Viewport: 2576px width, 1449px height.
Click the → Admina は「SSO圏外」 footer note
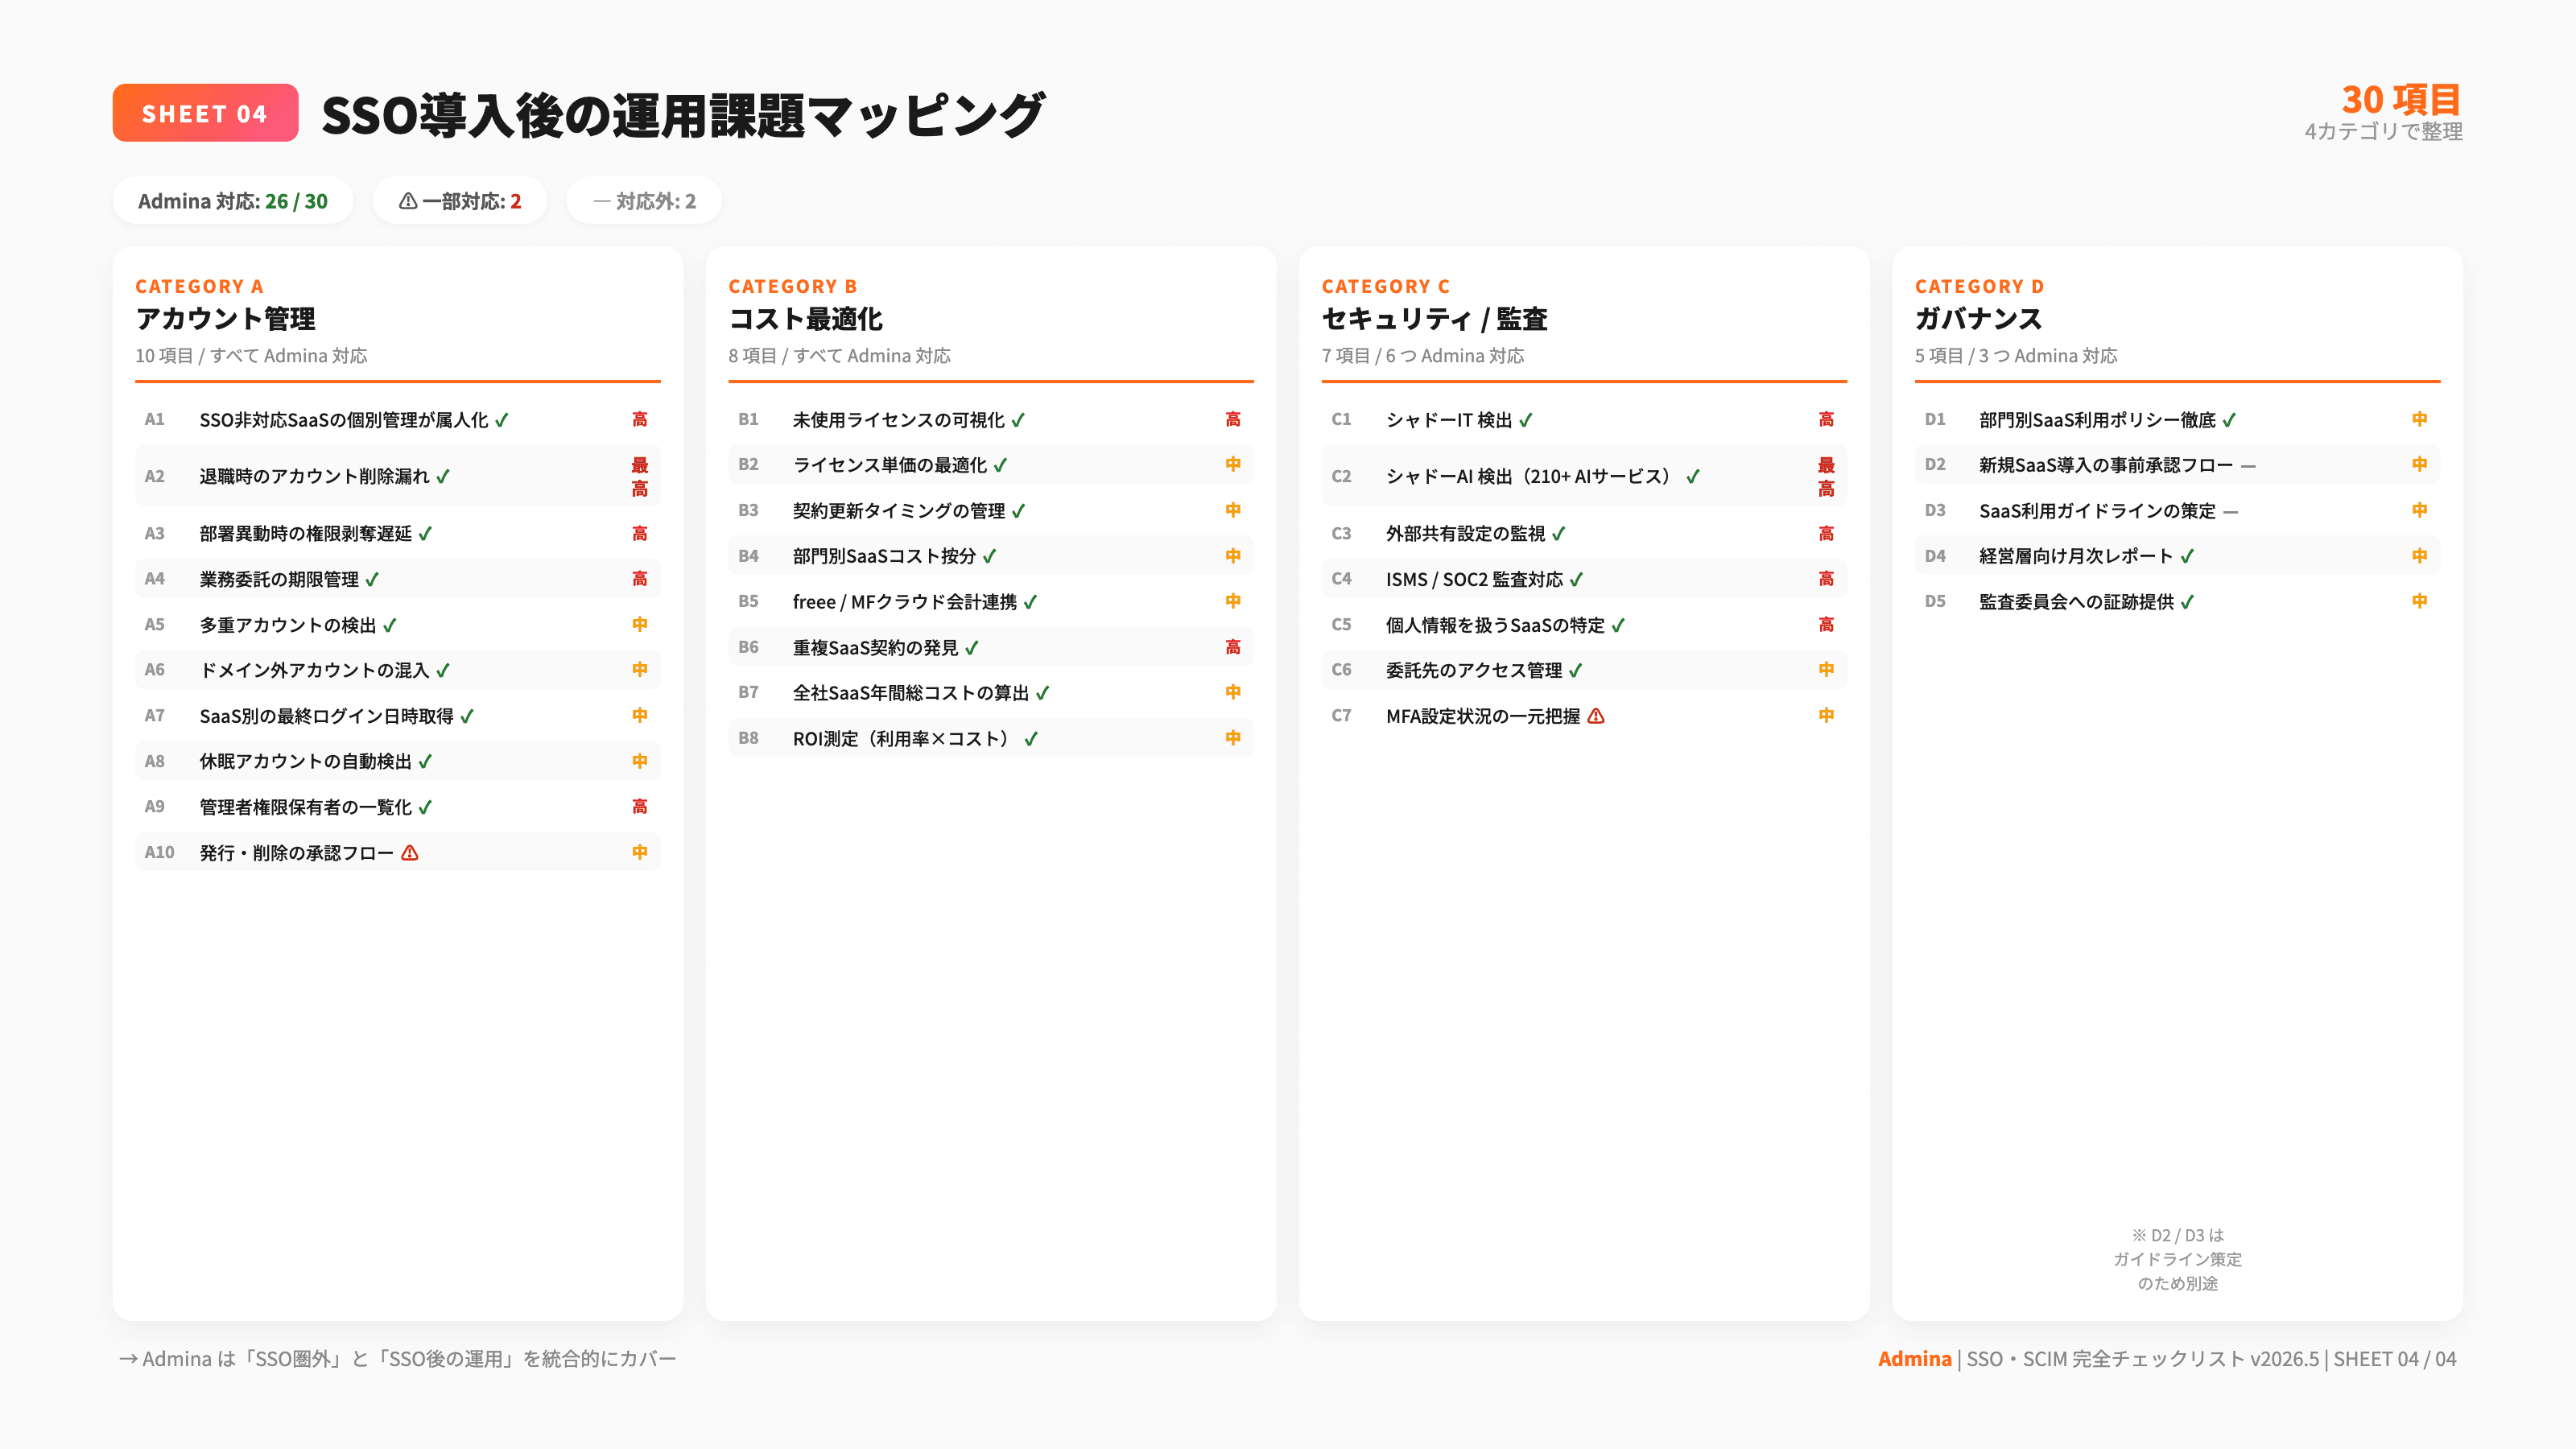pyautogui.click(x=397, y=1359)
